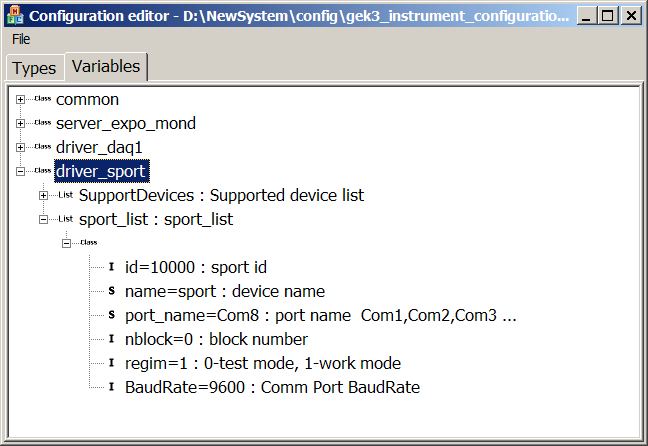Expand the driver_daq1 node

click(21, 148)
